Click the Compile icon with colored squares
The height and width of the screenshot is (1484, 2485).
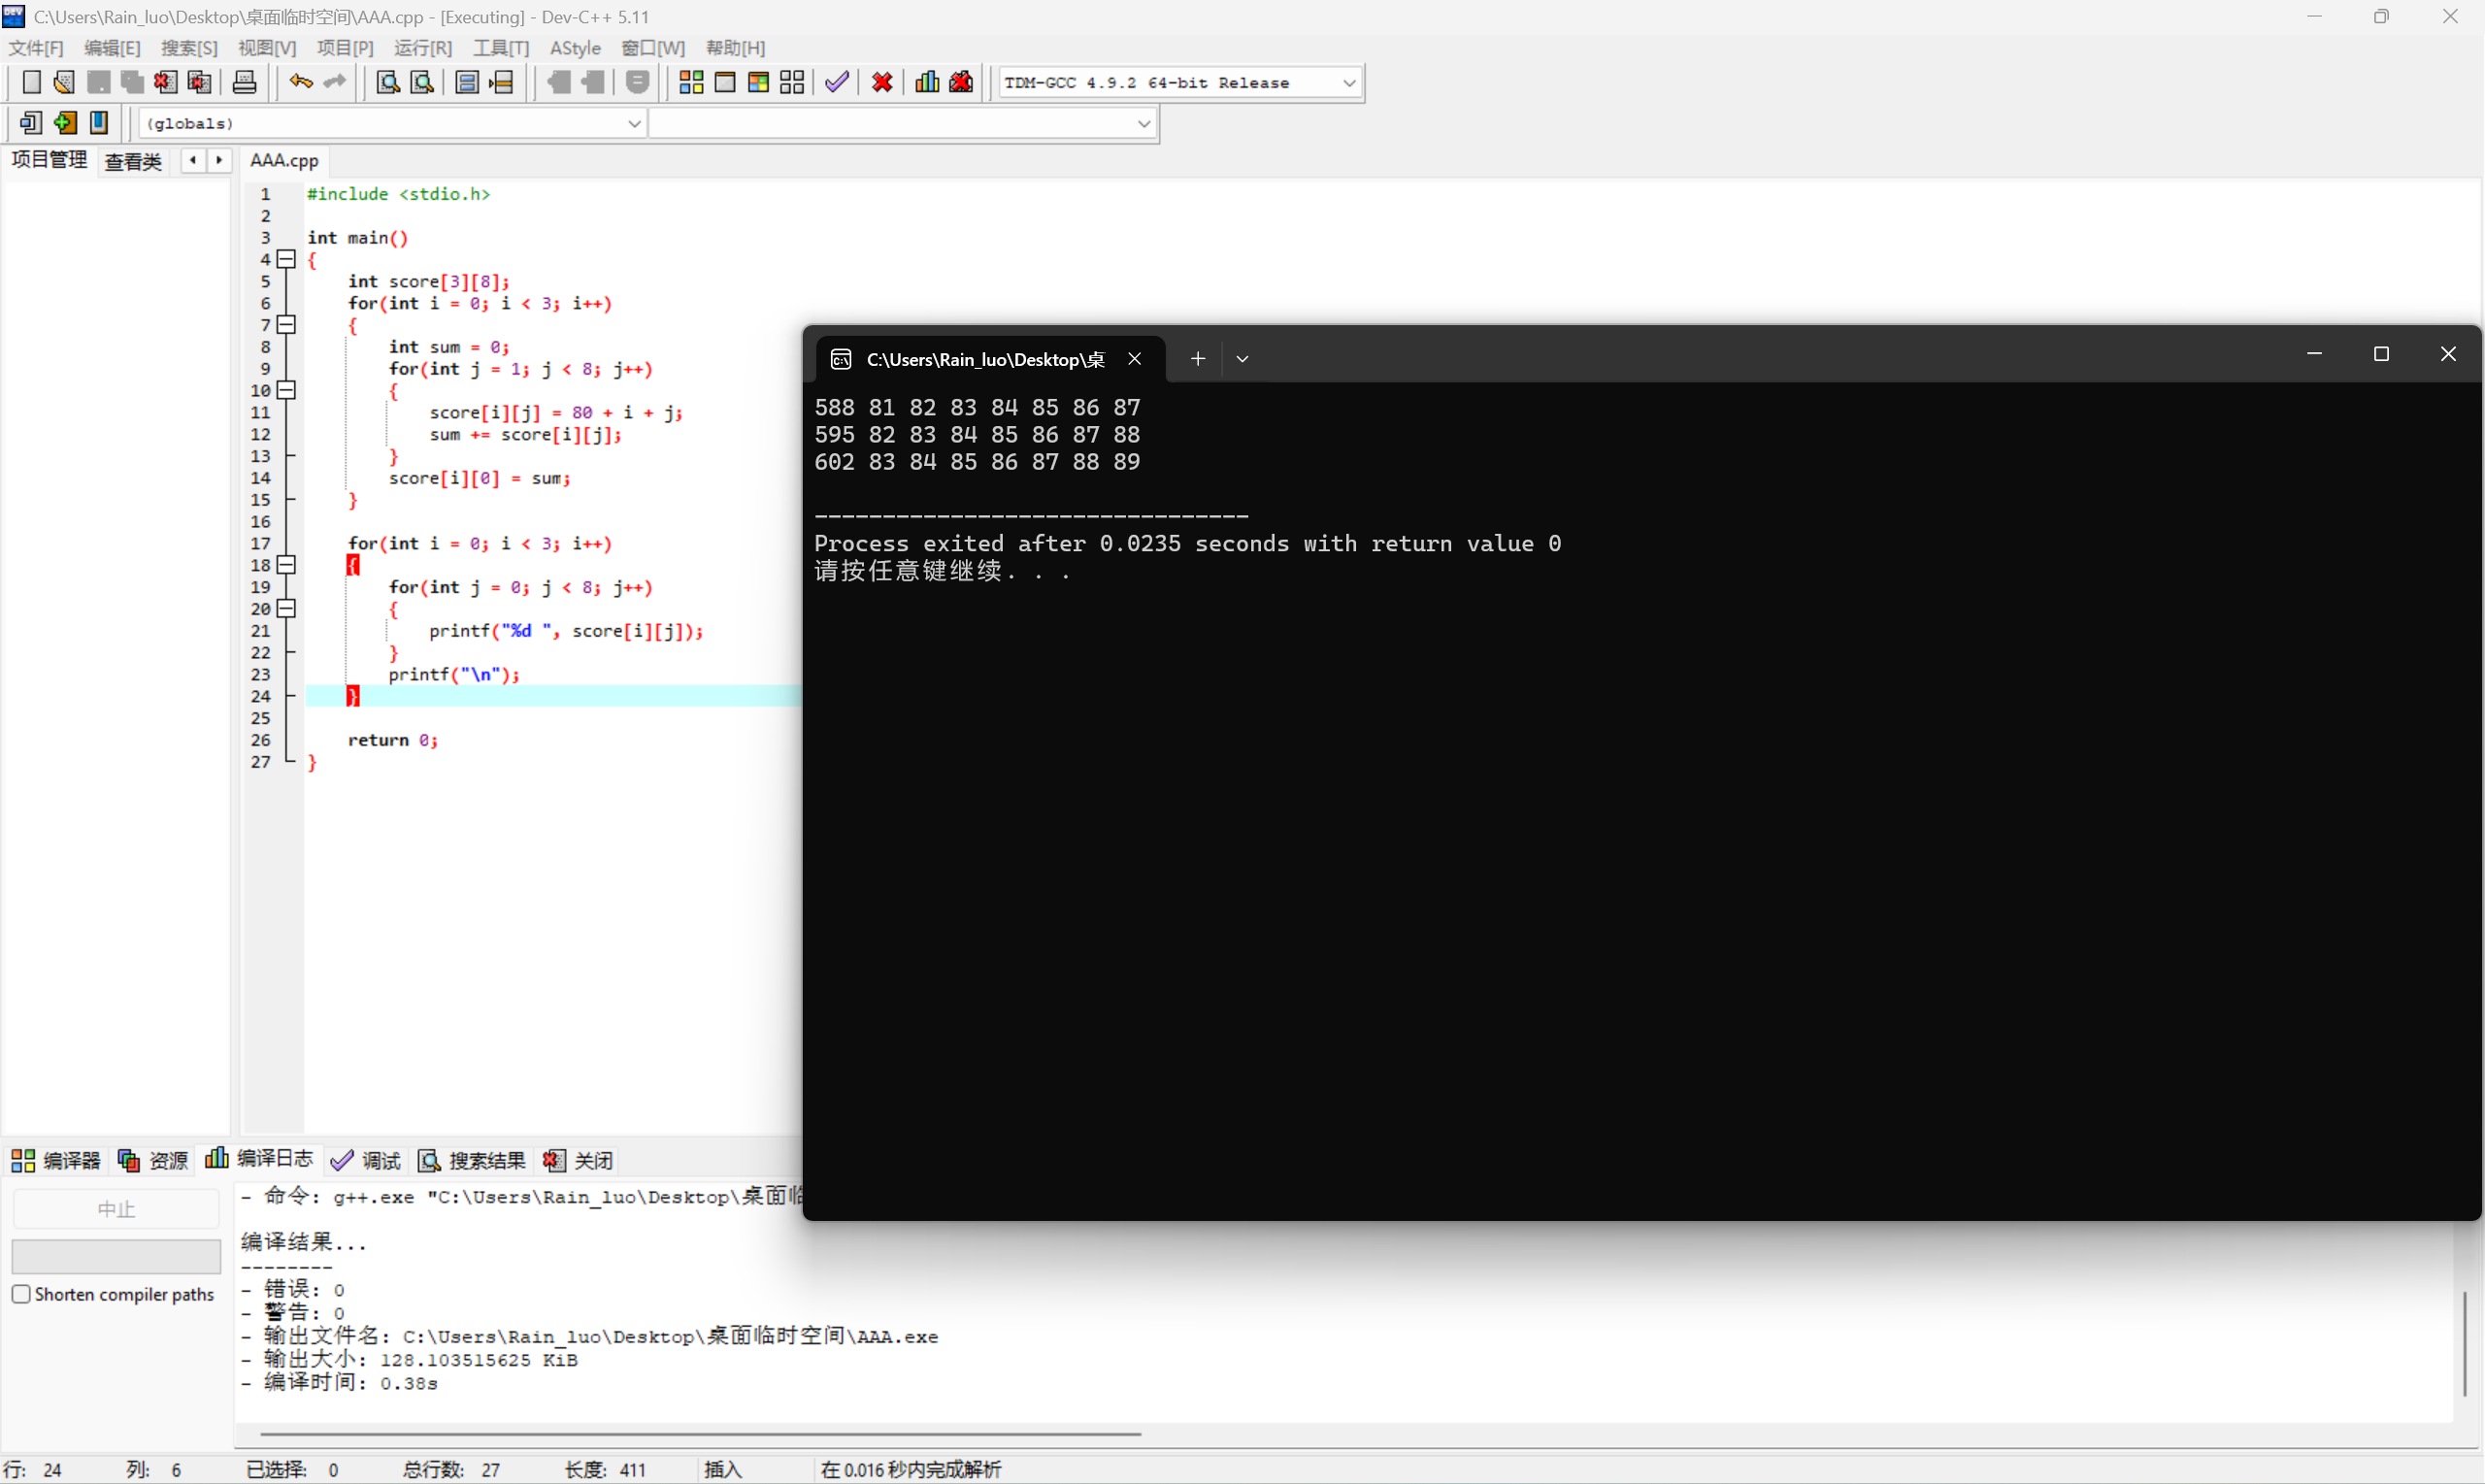[x=691, y=82]
